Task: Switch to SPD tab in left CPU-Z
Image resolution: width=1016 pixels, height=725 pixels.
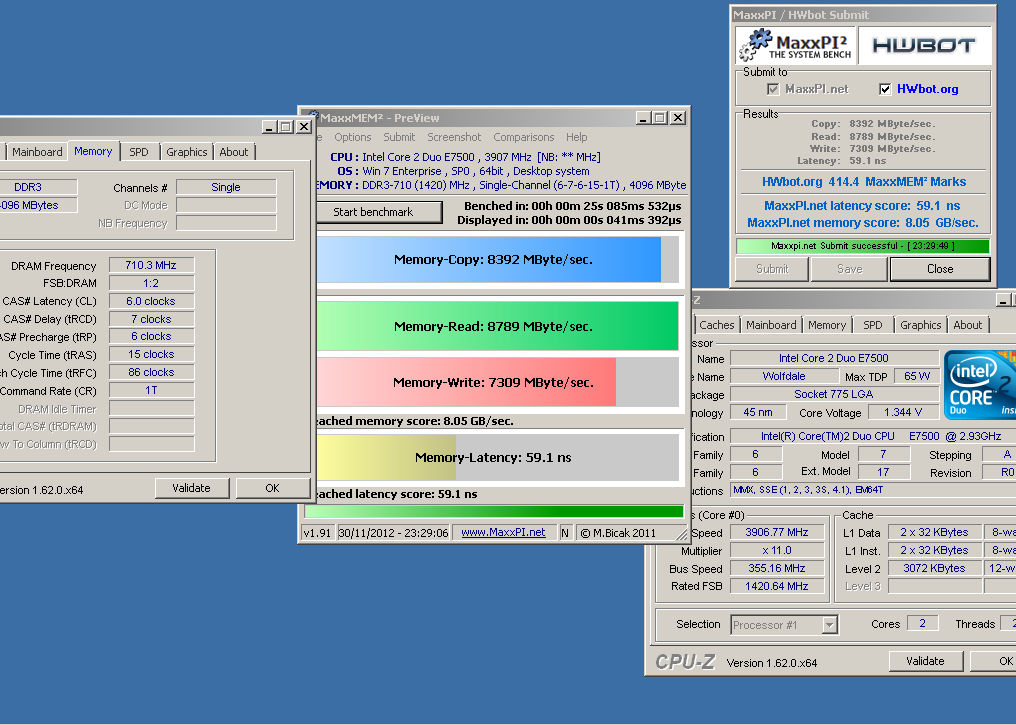Action: (x=139, y=152)
